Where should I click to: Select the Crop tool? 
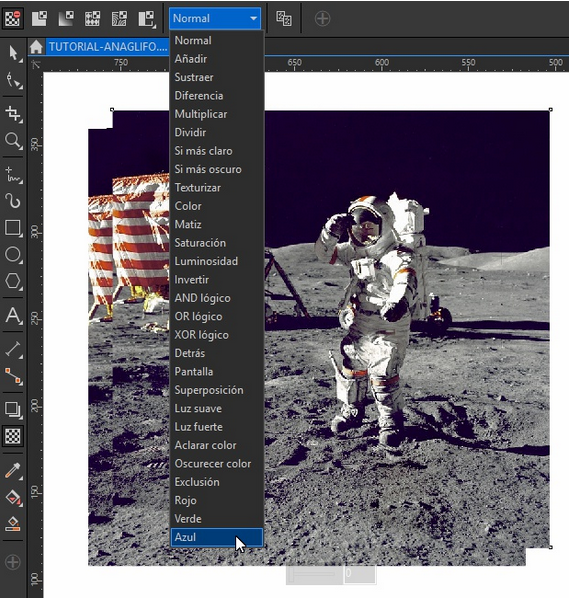(13, 114)
